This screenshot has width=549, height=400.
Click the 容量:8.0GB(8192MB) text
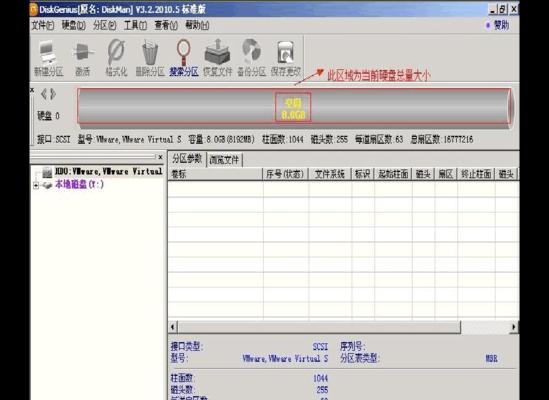pyautogui.click(x=221, y=139)
